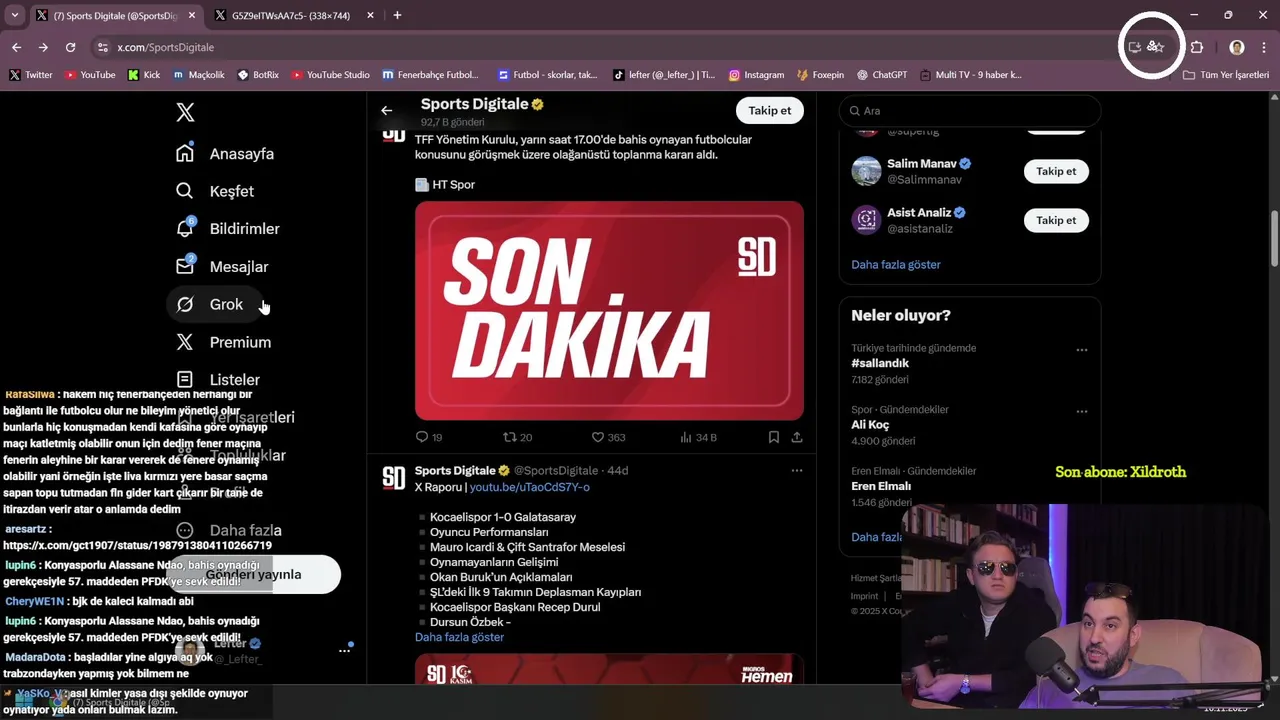Screen dimensions: 1280x720
Task: Open Mesajlar messages
Action: (x=222, y=267)
